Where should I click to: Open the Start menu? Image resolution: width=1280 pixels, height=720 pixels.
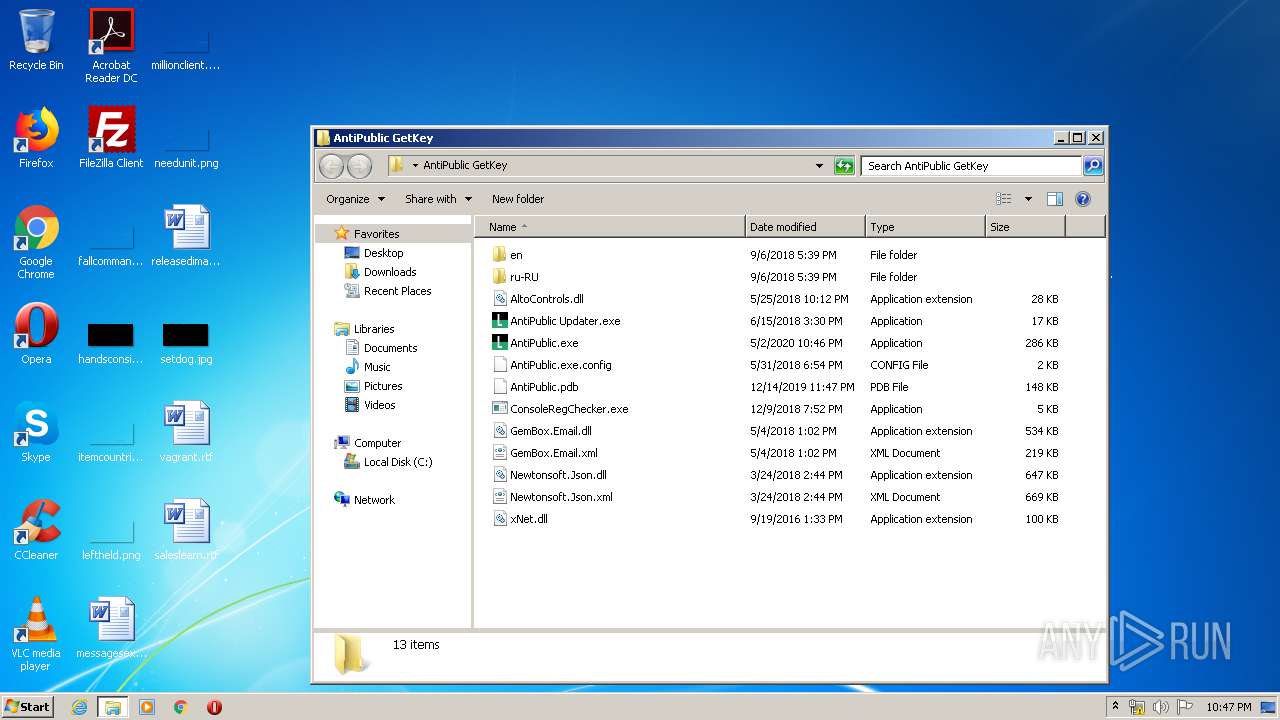click(x=28, y=707)
